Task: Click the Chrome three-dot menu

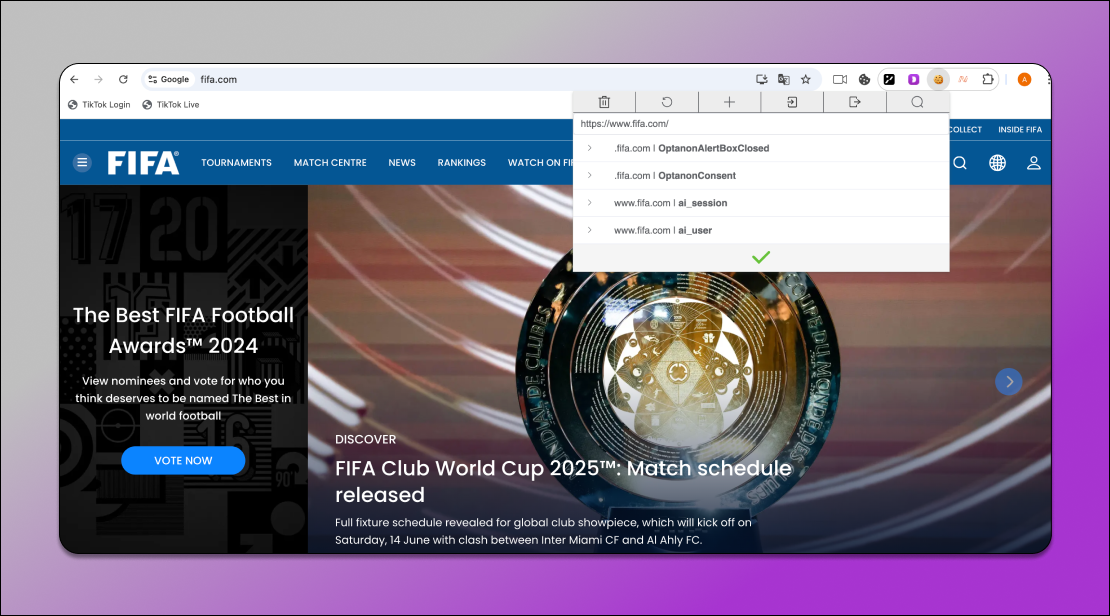Action: pyautogui.click(x=1048, y=79)
